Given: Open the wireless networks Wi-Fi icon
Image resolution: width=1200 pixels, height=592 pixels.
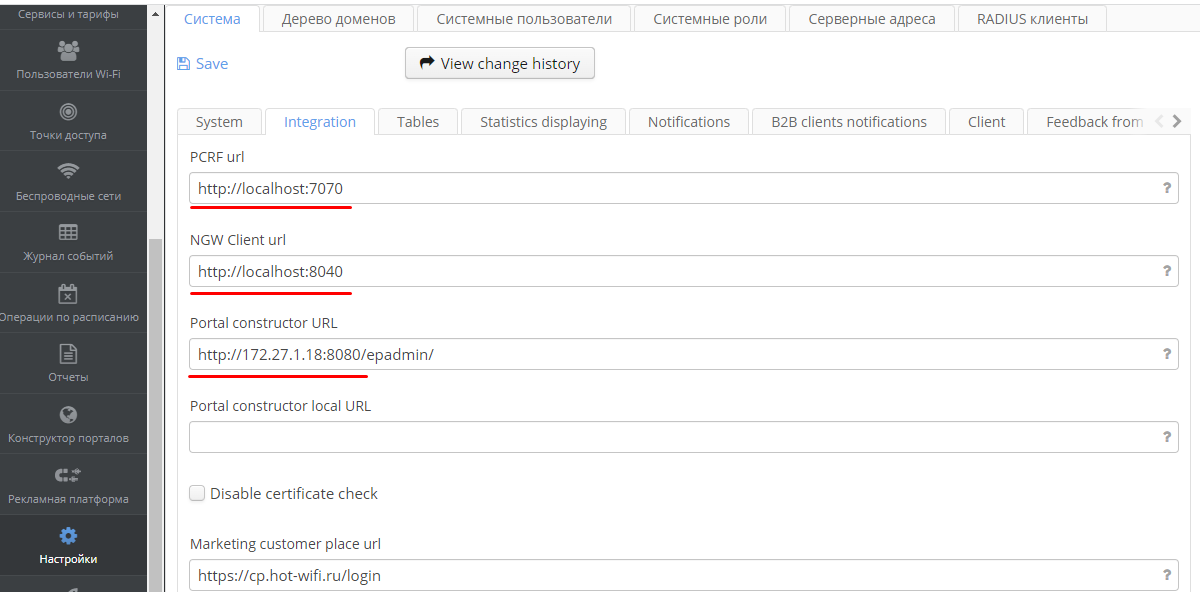Looking at the screenshot, I should pyautogui.click(x=68, y=171).
